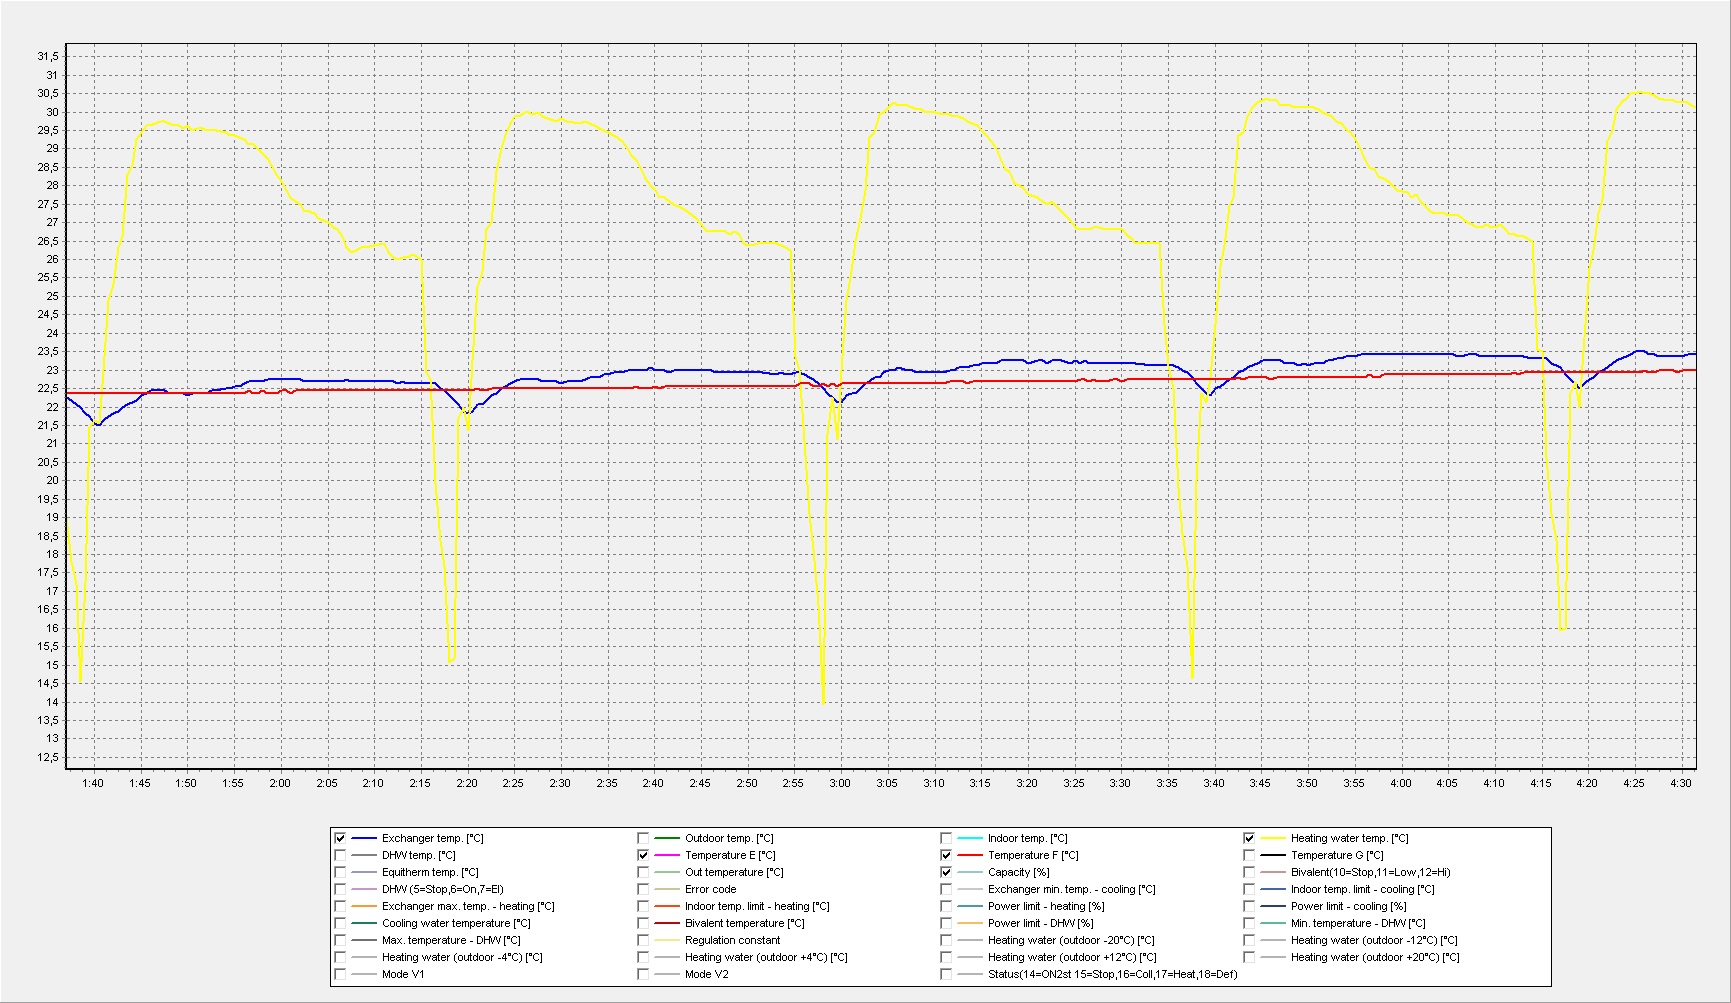Viewport: 1731px width, 1003px height.
Task: Check the DHW (5=Stop,6=On,7=El) box
Action: pyautogui.click(x=340, y=889)
